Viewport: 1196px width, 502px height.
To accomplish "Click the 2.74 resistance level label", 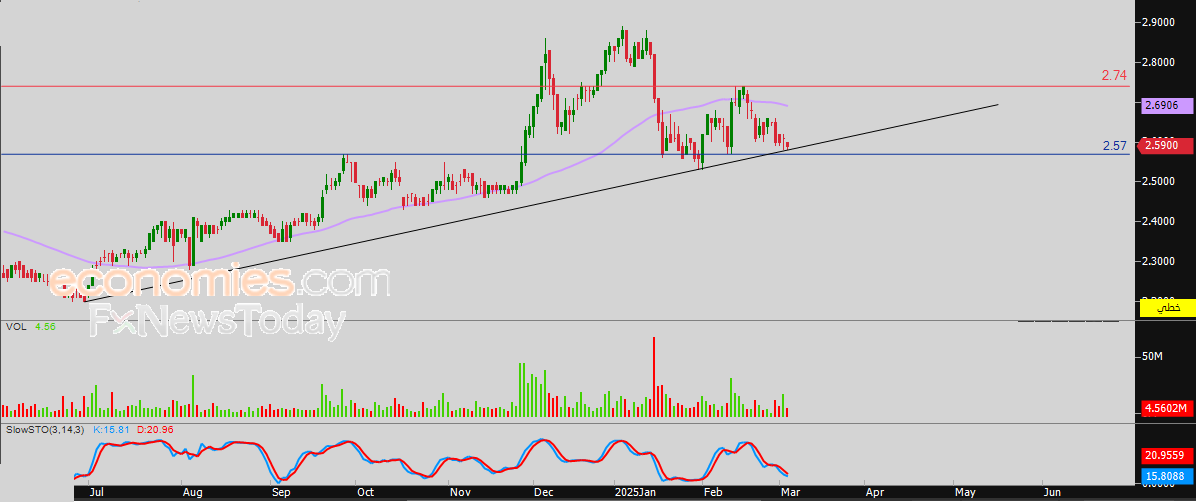I will [1114, 76].
